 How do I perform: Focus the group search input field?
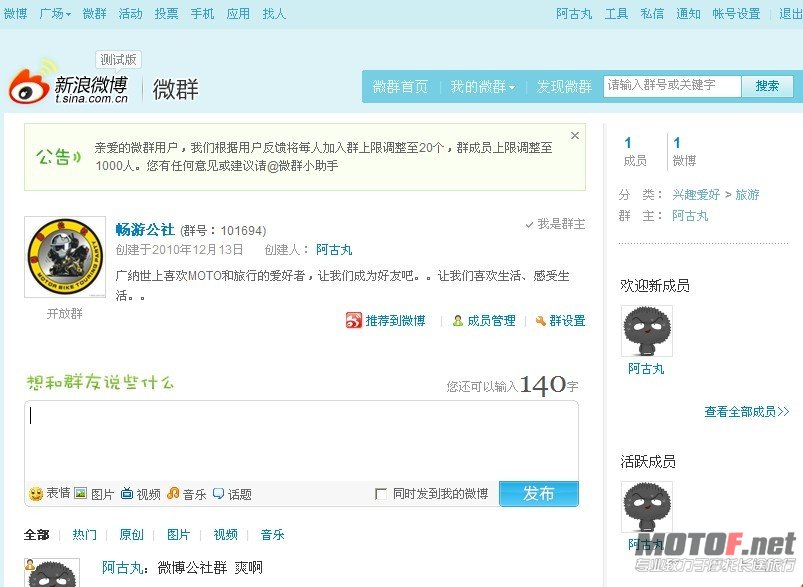672,86
